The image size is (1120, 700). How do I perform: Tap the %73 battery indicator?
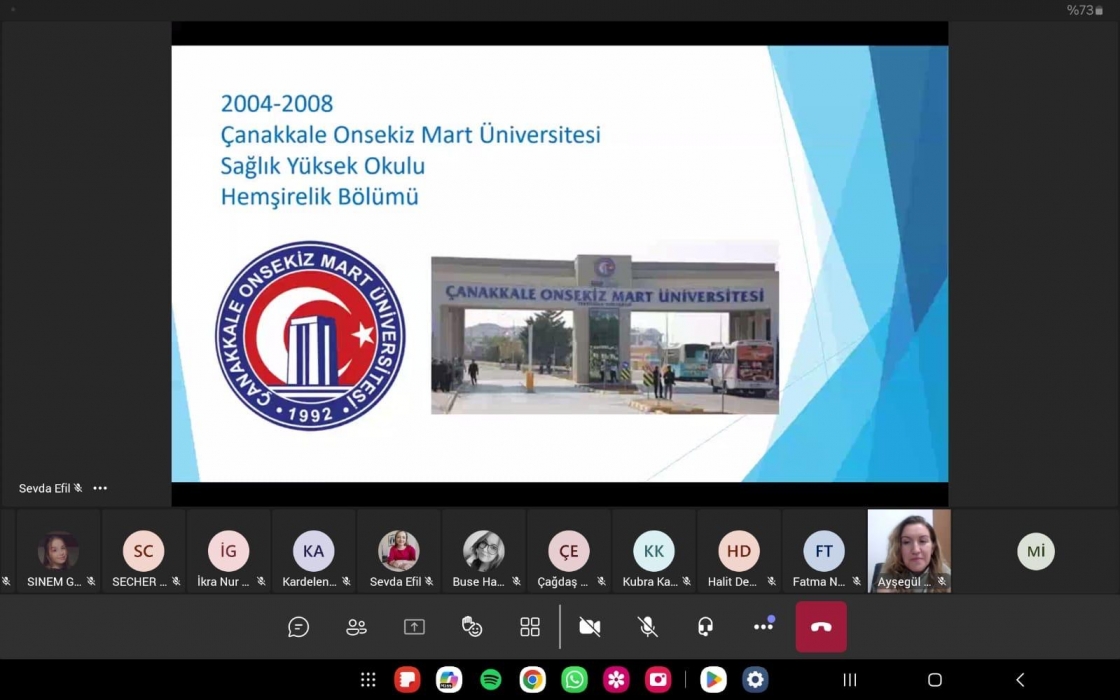click(x=1085, y=10)
